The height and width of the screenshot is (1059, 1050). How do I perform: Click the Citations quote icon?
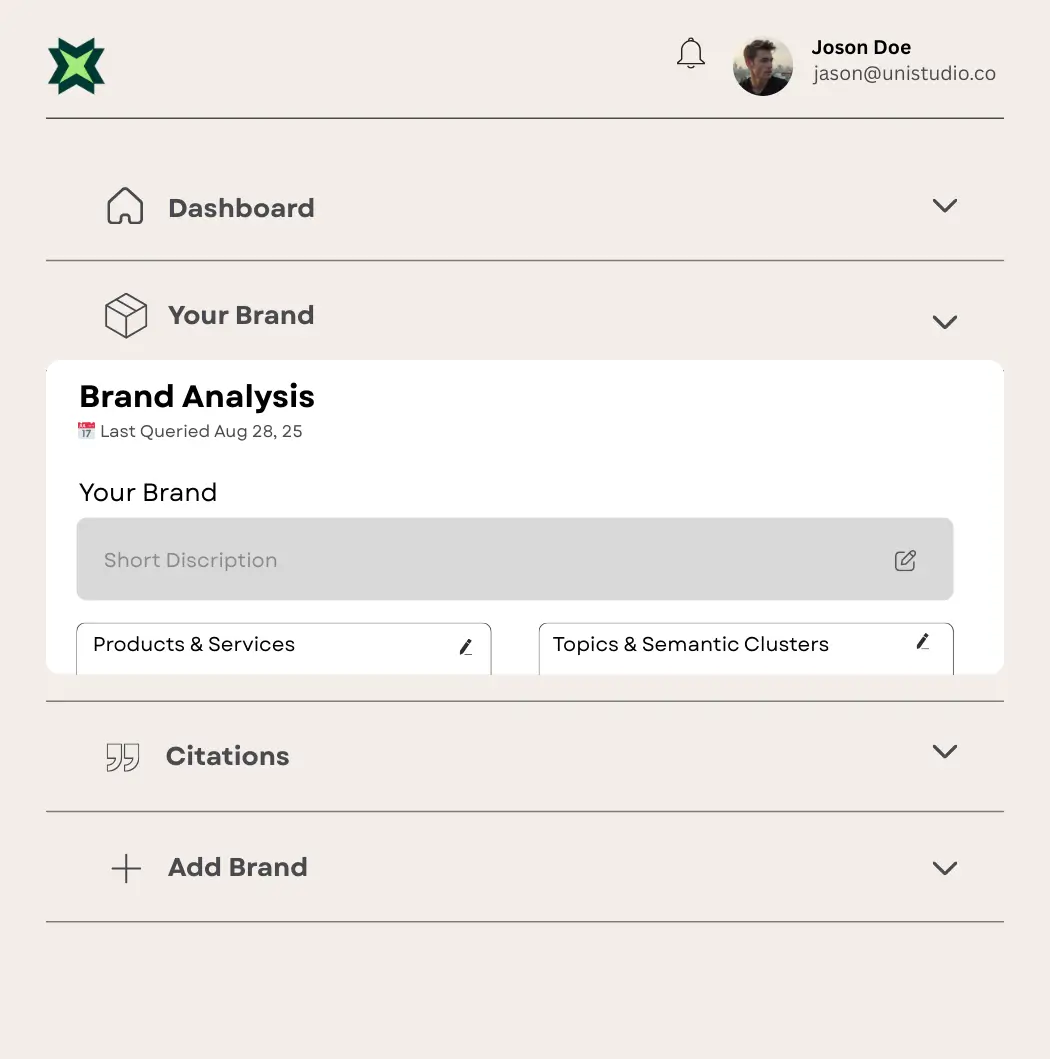click(x=123, y=757)
